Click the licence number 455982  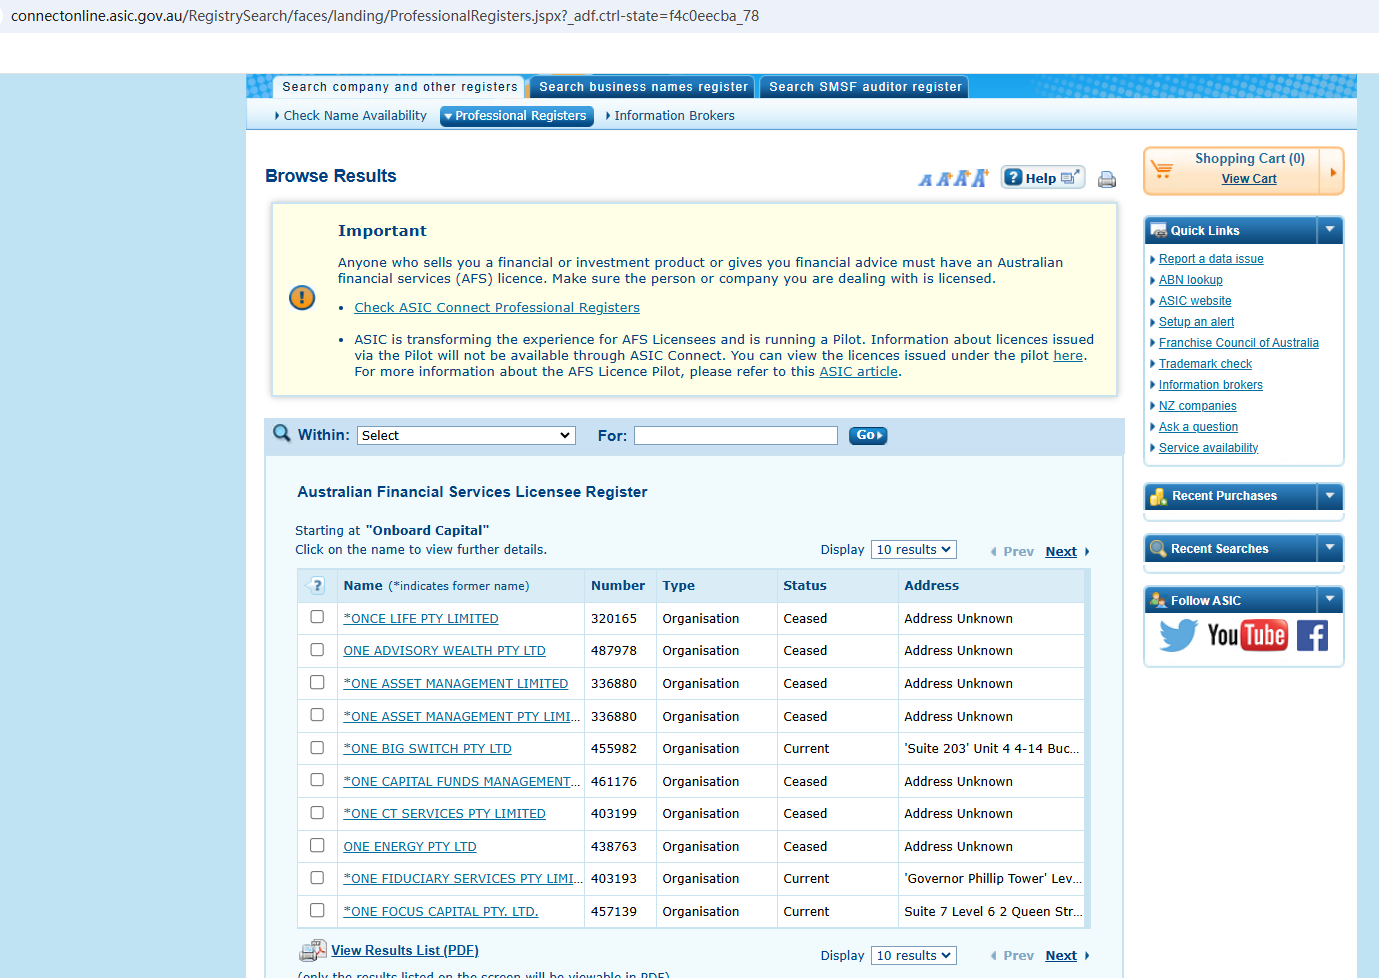(614, 749)
